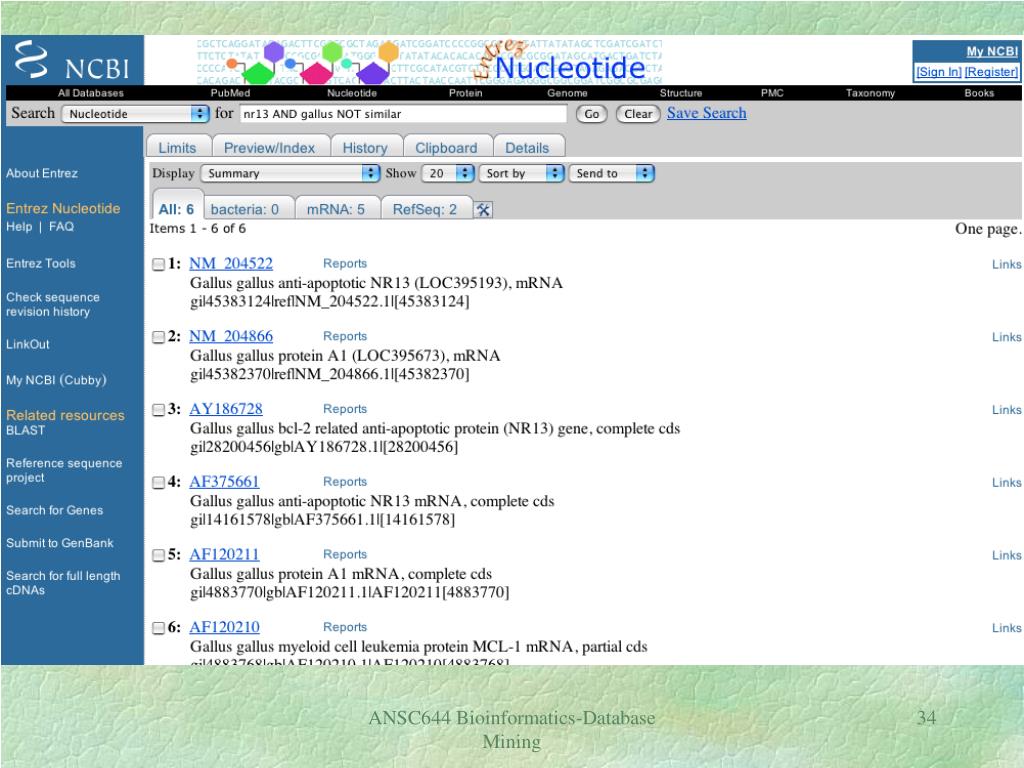1024x768 pixels.
Task: Open the AF120210 accession link
Action: point(225,627)
